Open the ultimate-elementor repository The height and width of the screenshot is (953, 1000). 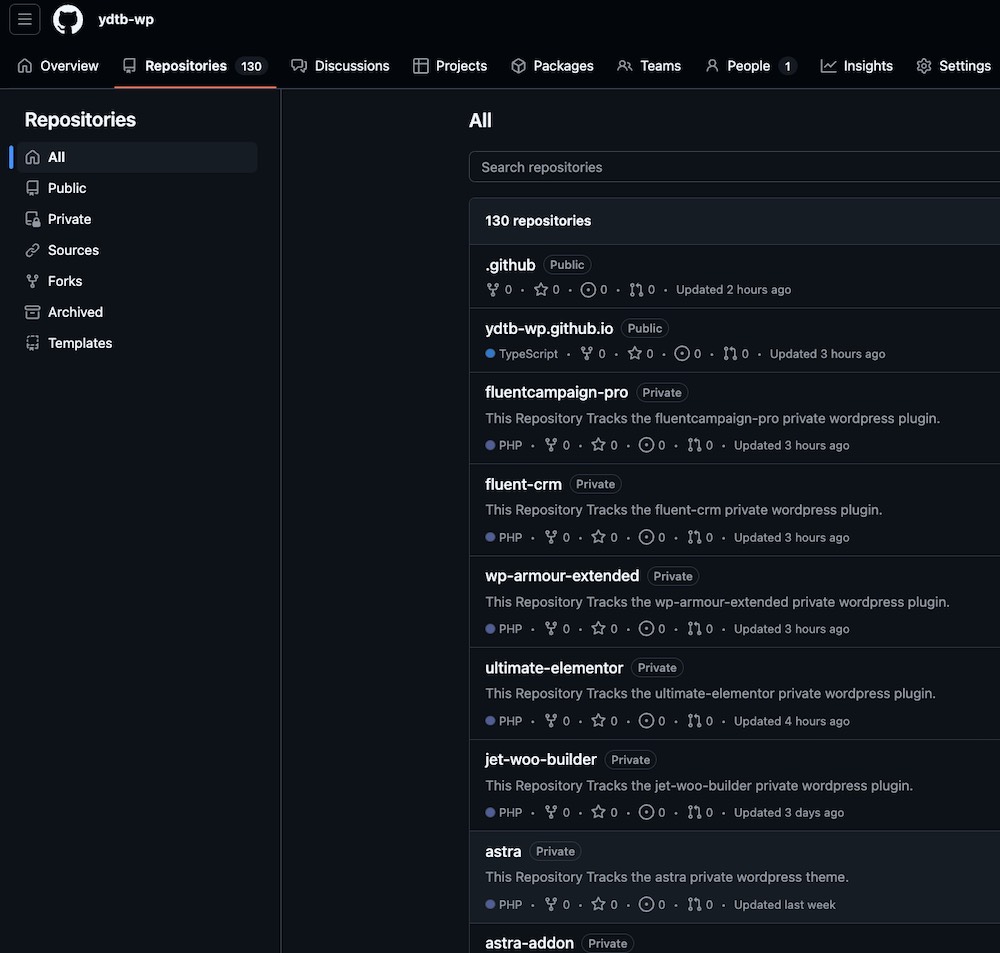click(554, 668)
